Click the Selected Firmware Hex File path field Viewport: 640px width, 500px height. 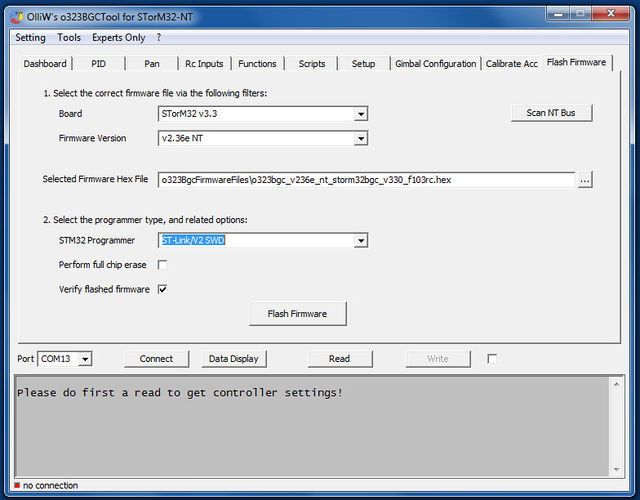[366, 180]
